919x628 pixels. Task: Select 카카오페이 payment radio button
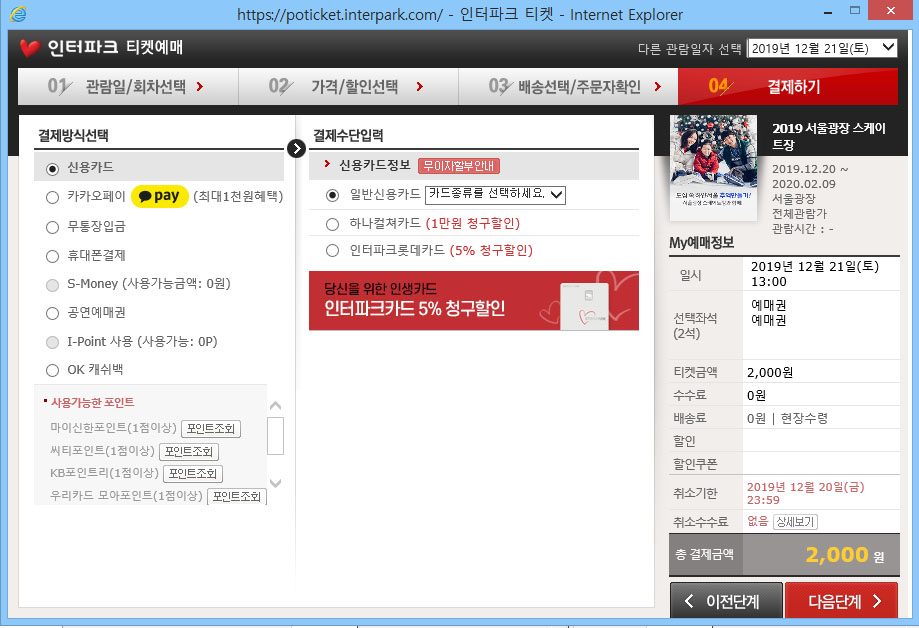pyautogui.click(x=52, y=197)
